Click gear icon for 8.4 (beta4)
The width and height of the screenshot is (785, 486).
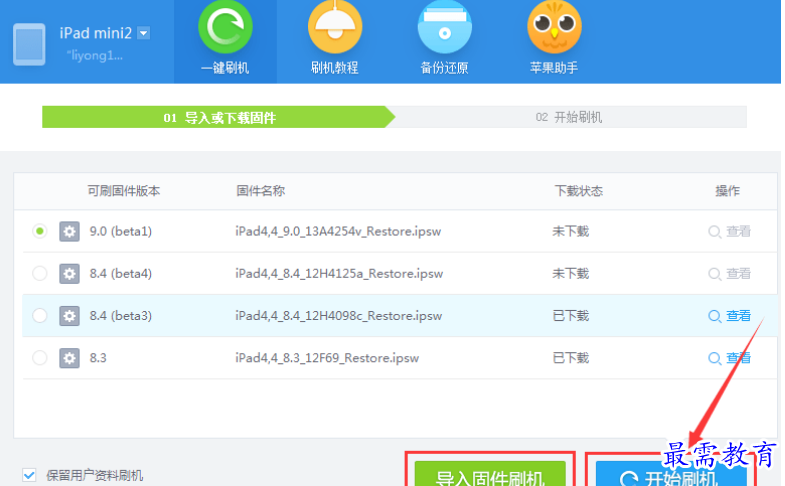(x=69, y=273)
